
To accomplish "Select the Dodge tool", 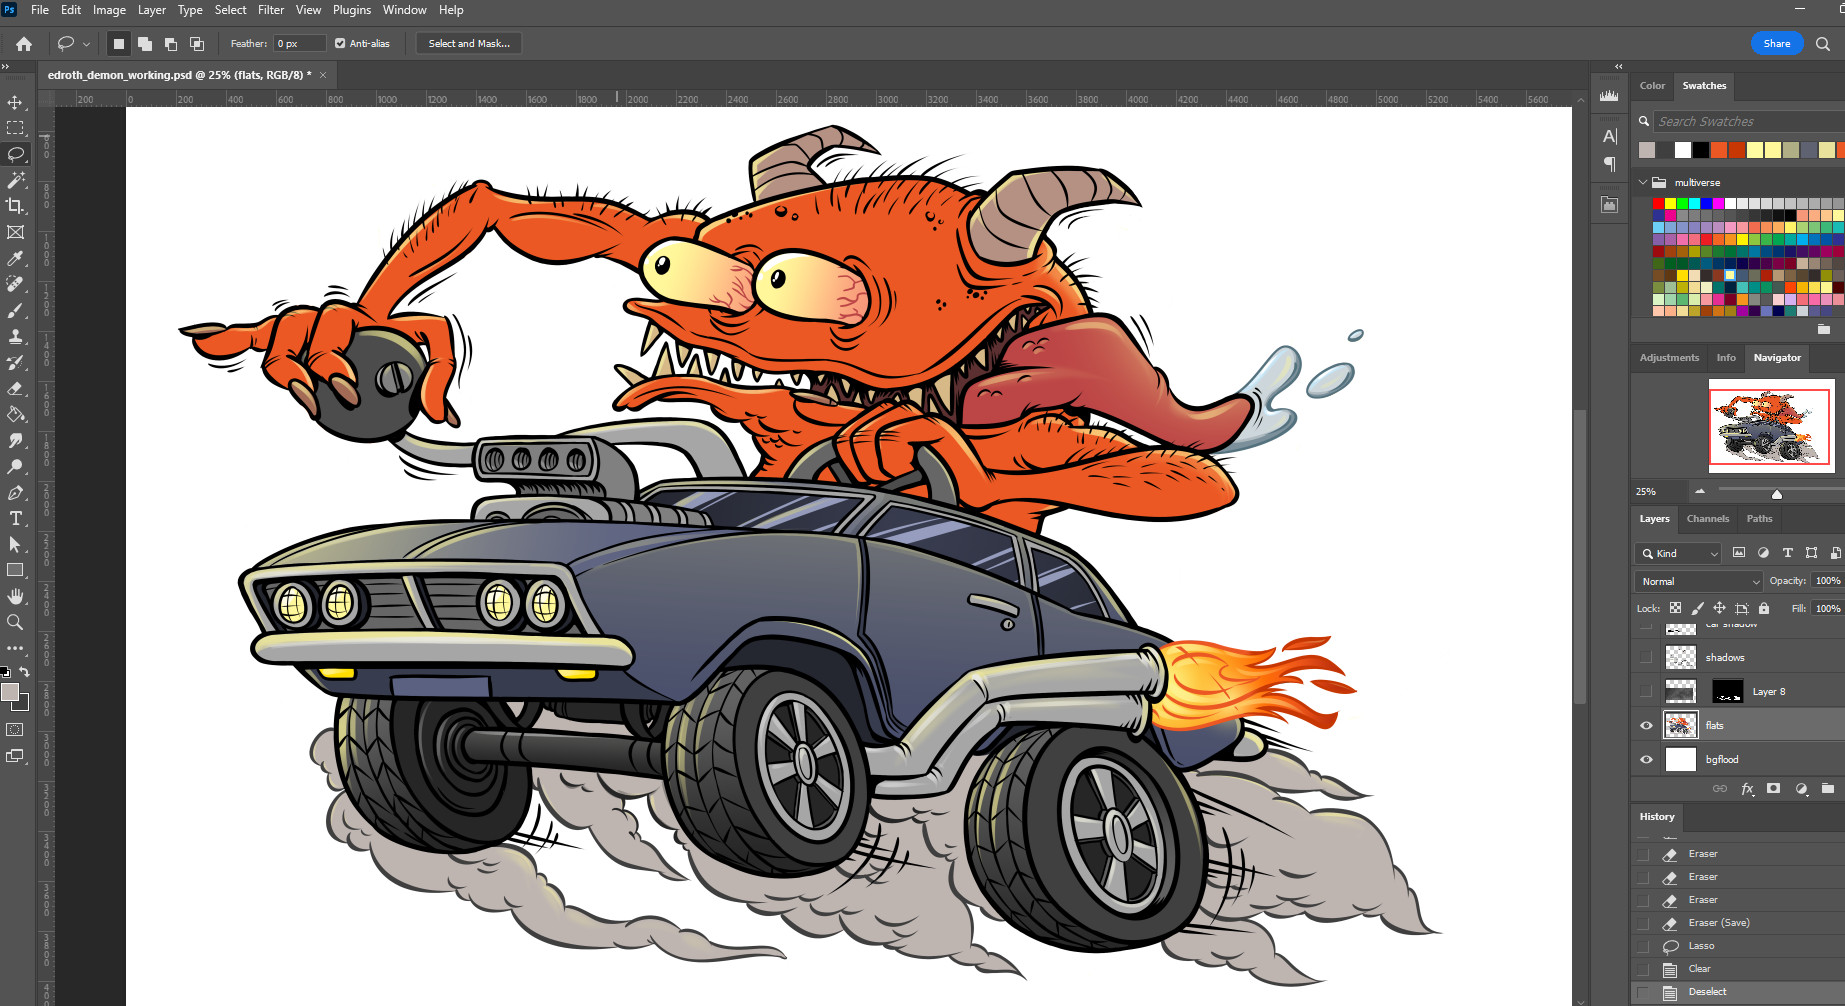I will pos(15,466).
